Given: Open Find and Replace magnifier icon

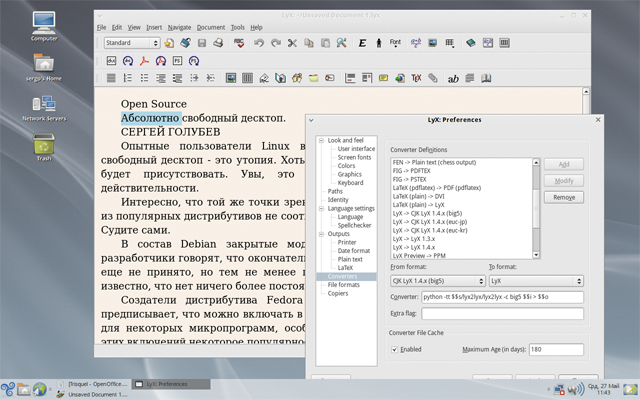Looking at the screenshot, I should [342, 43].
